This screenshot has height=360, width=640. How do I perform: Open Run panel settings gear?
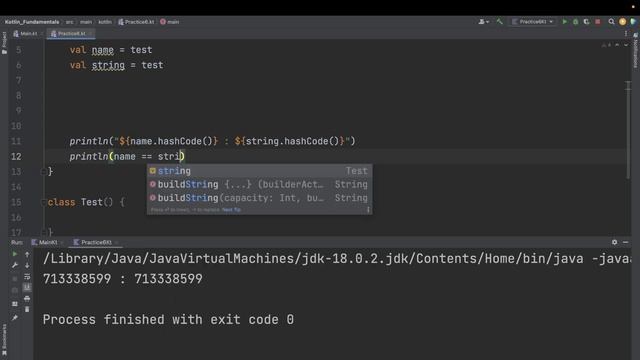pyautogui.click(x=614, y=242)
